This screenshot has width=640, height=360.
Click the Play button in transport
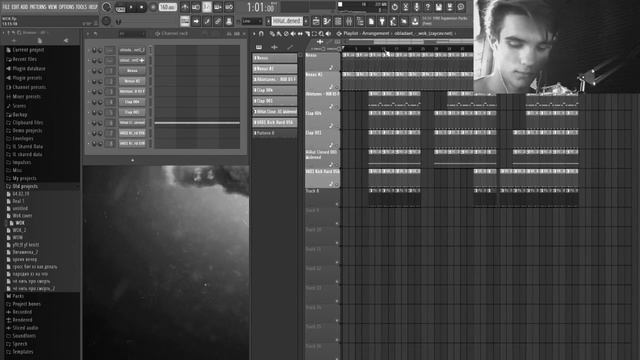[x=131, y=7]
